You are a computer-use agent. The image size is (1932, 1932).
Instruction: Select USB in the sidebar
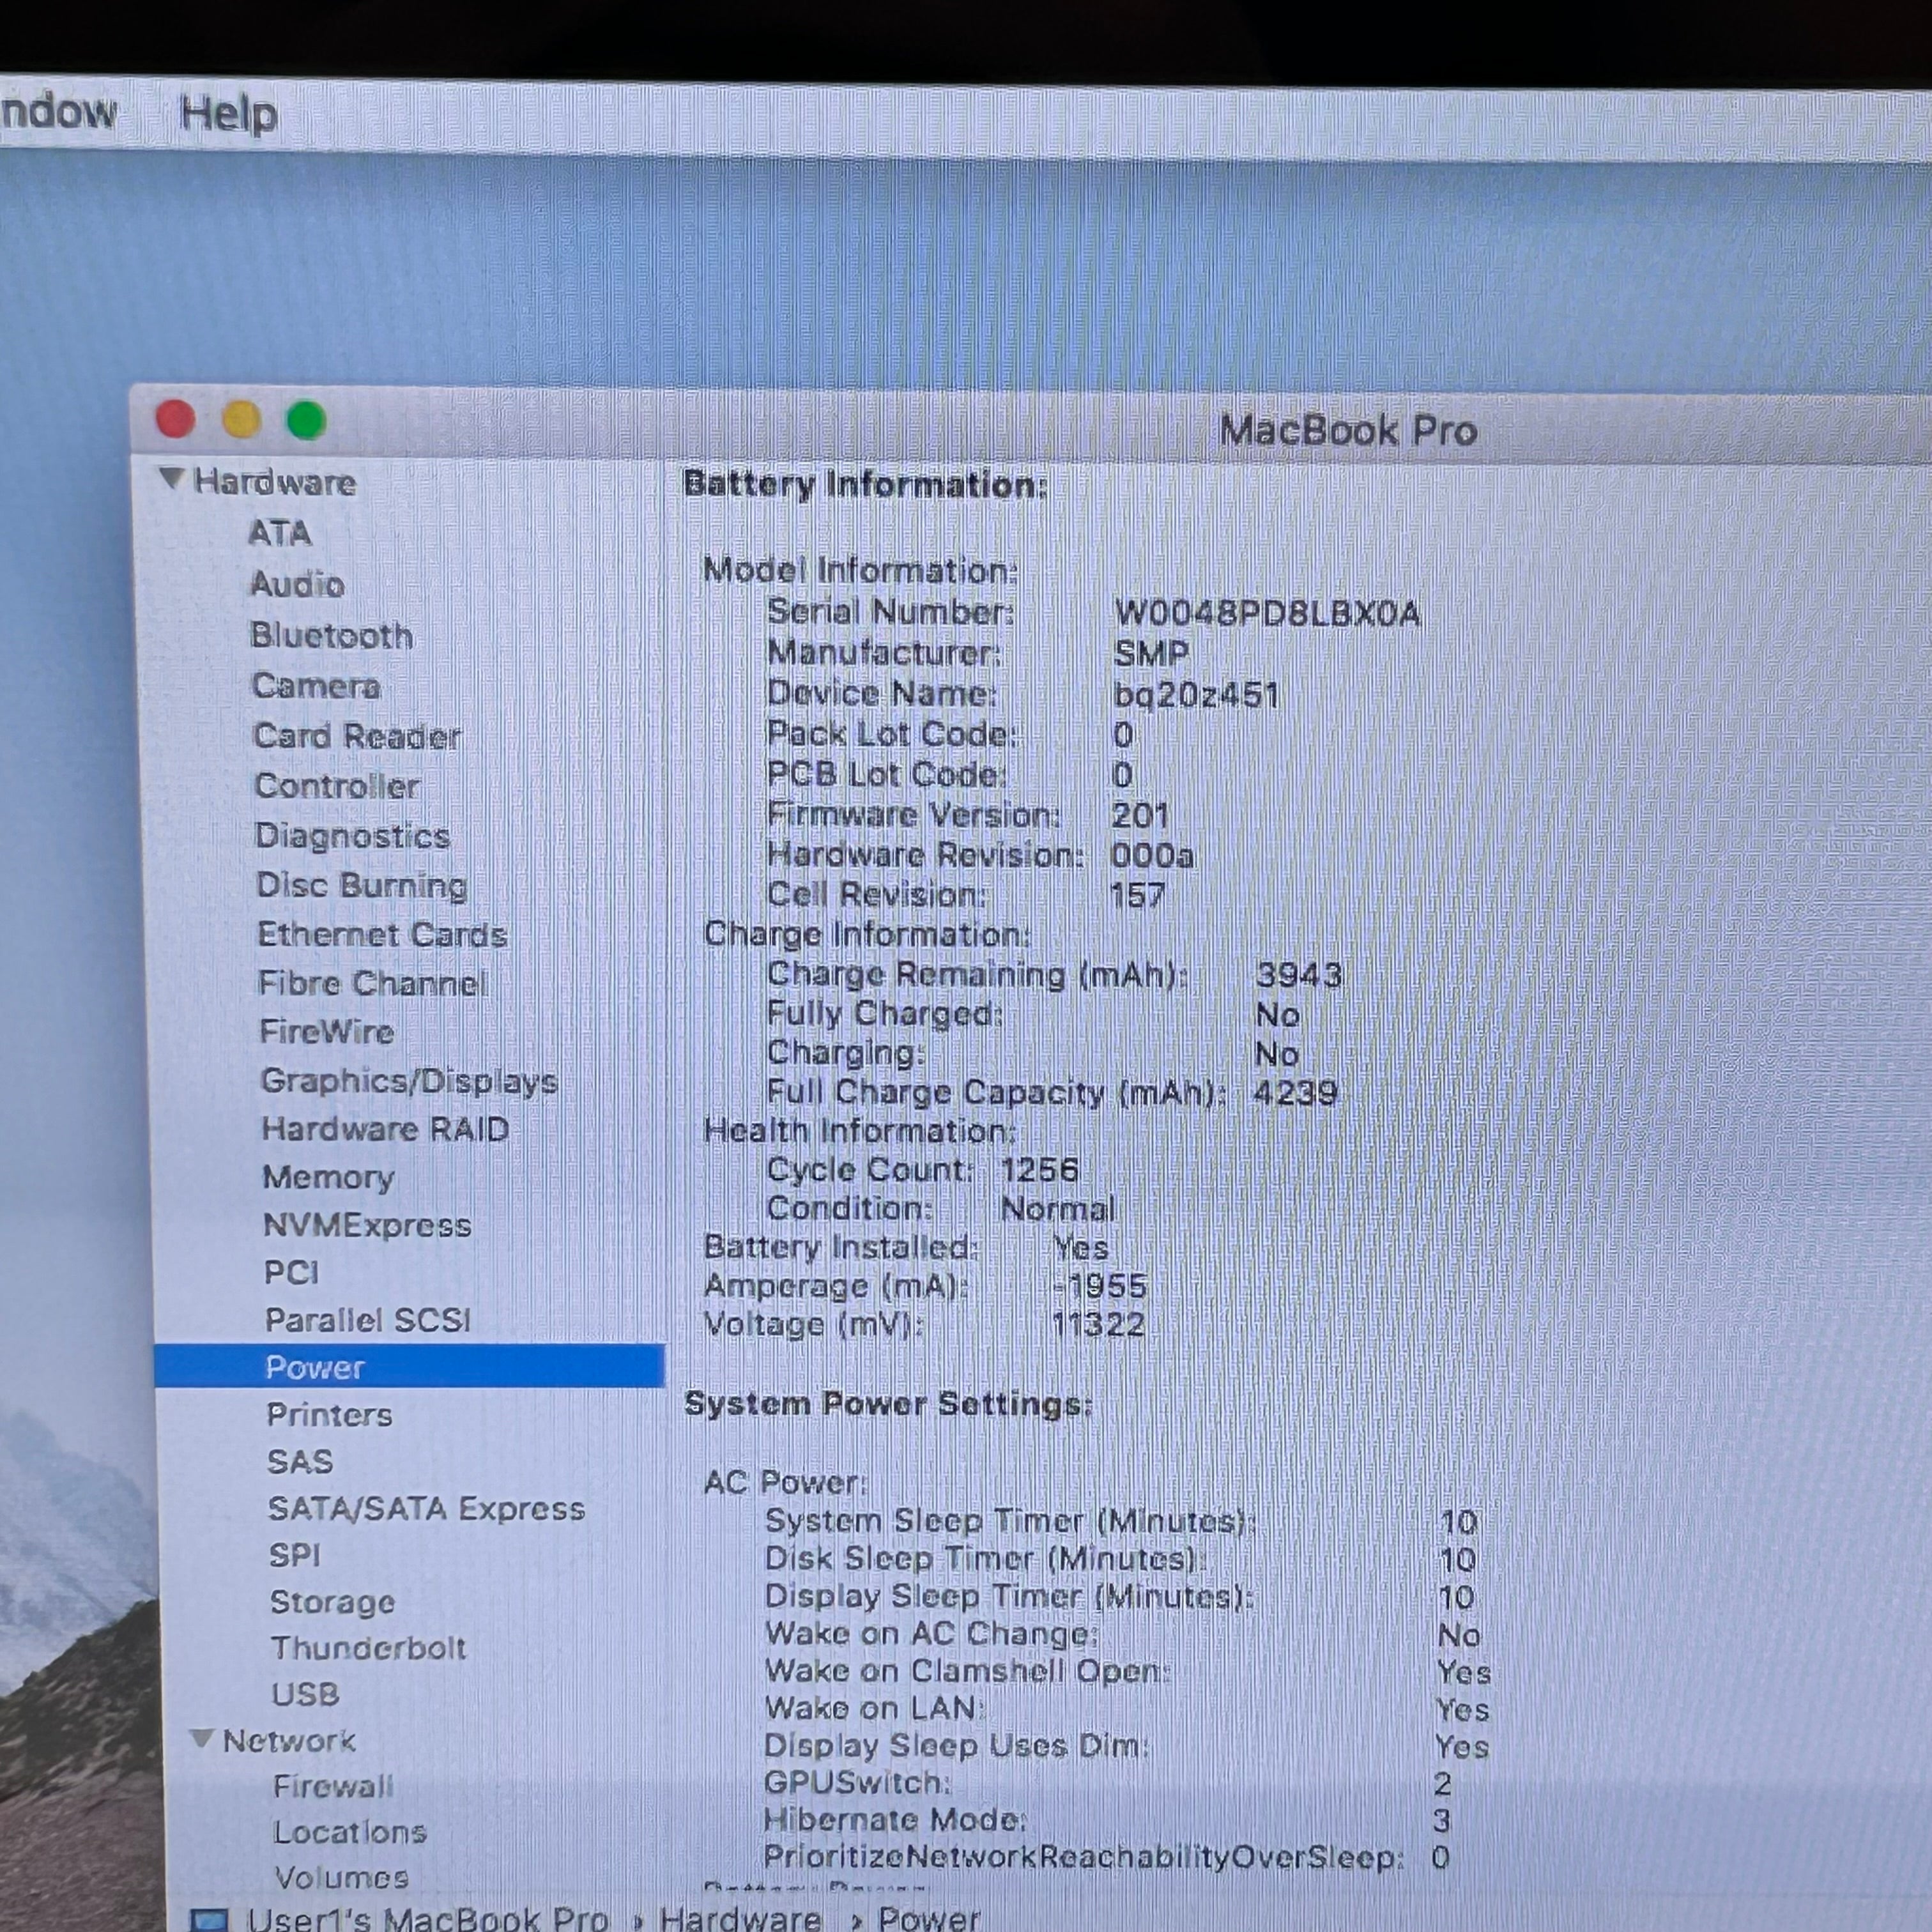(x=305, y=1694)
